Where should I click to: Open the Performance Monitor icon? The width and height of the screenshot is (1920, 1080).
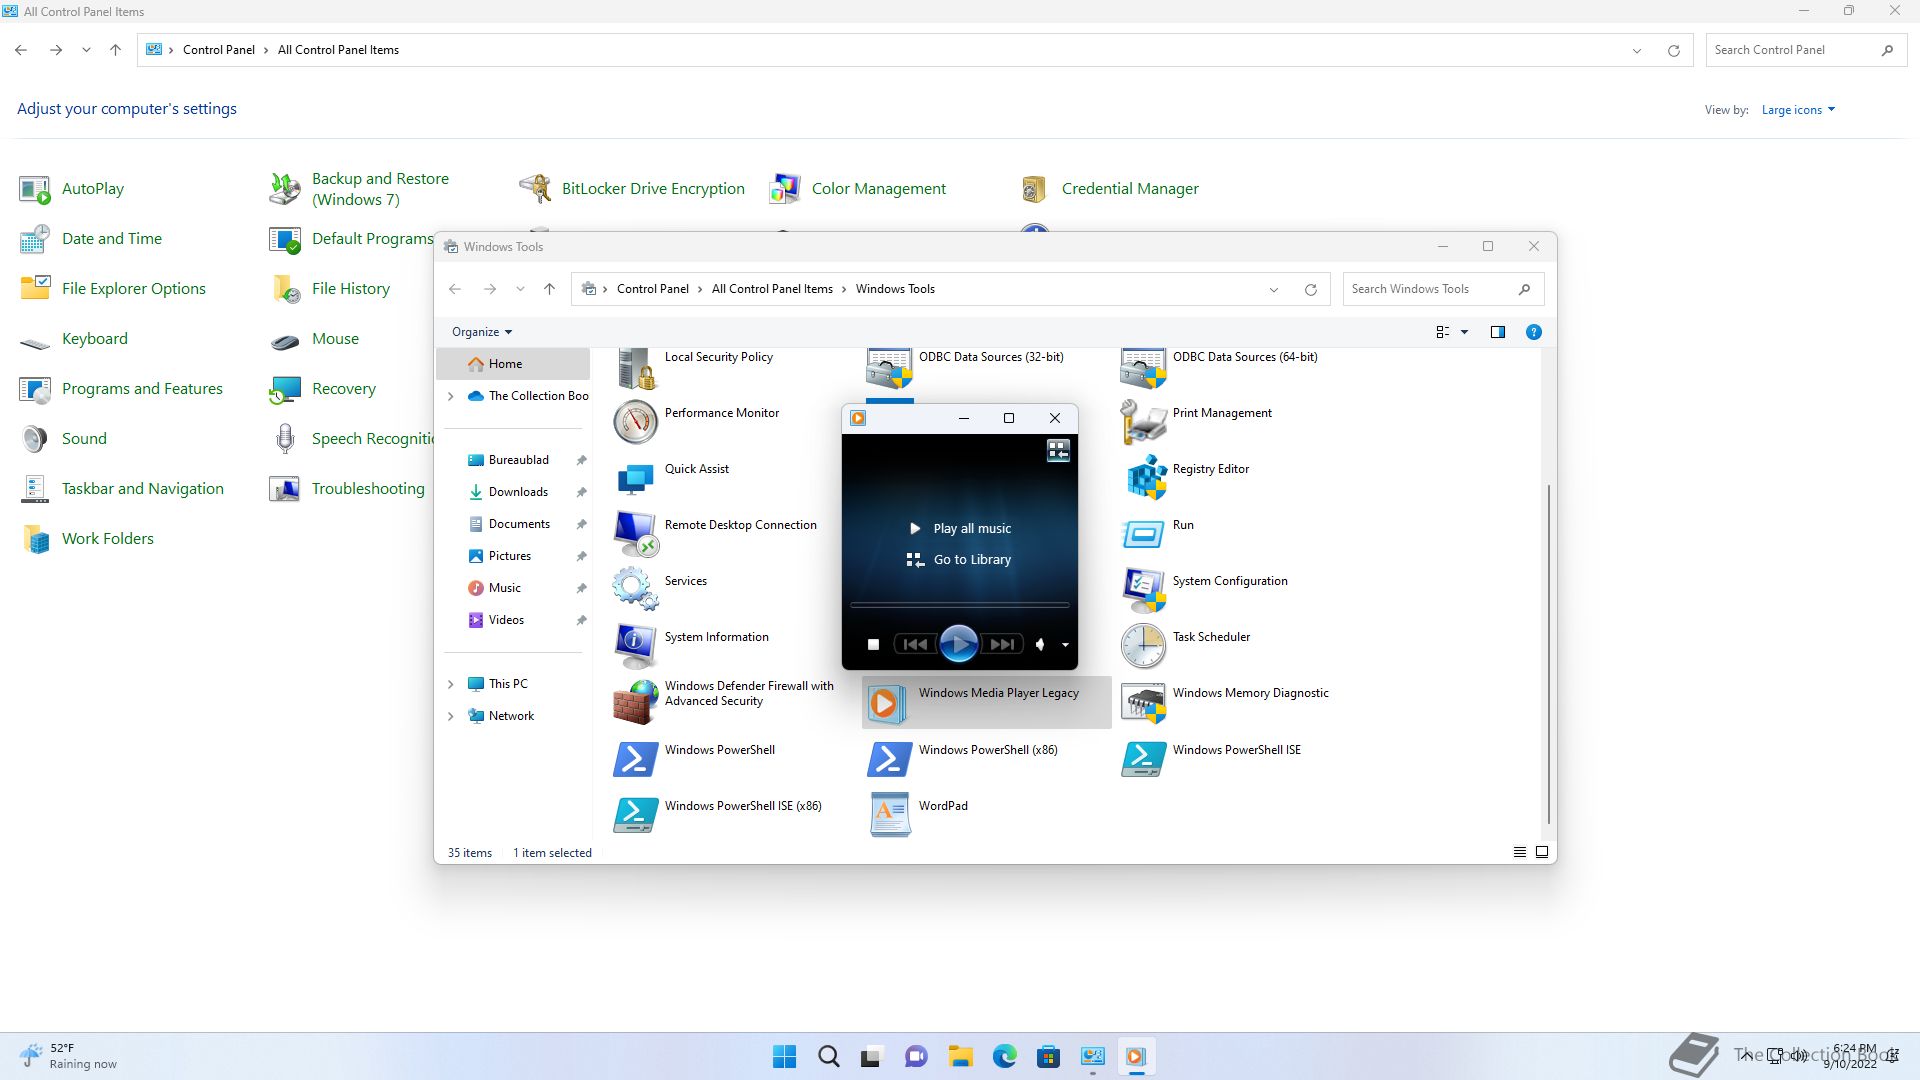coord(636,421)
